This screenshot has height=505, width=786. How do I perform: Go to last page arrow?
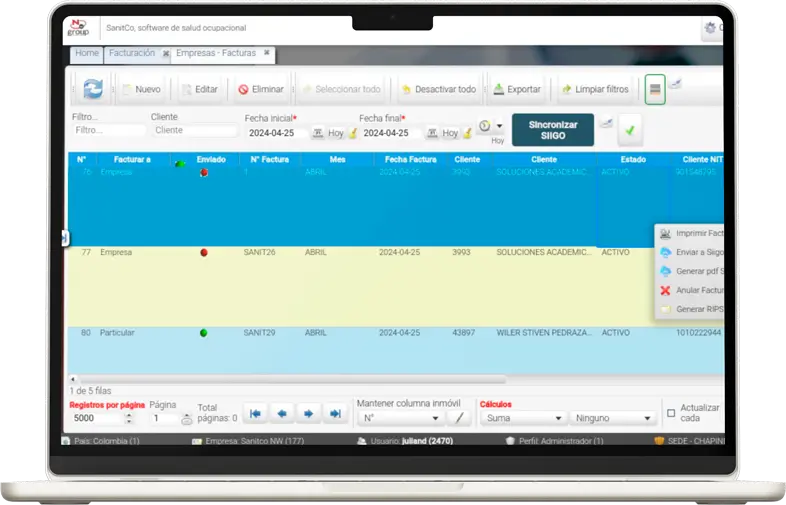click(335, 414)
